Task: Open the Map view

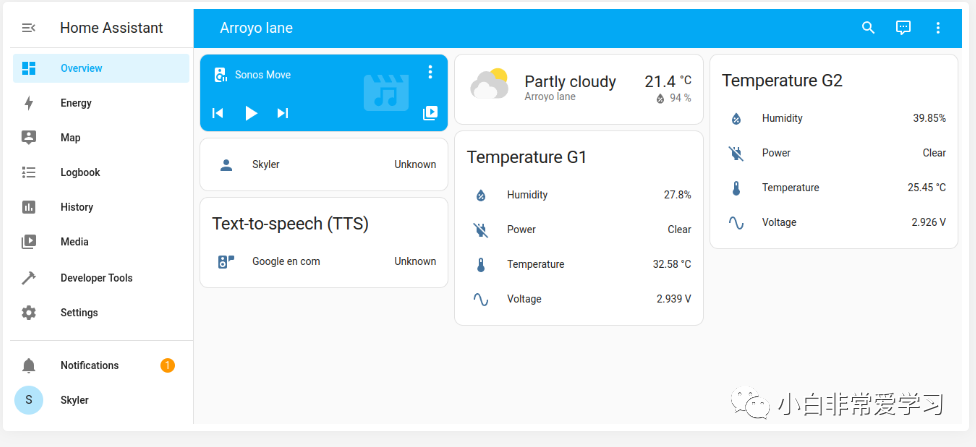Action: click(101, 138)
